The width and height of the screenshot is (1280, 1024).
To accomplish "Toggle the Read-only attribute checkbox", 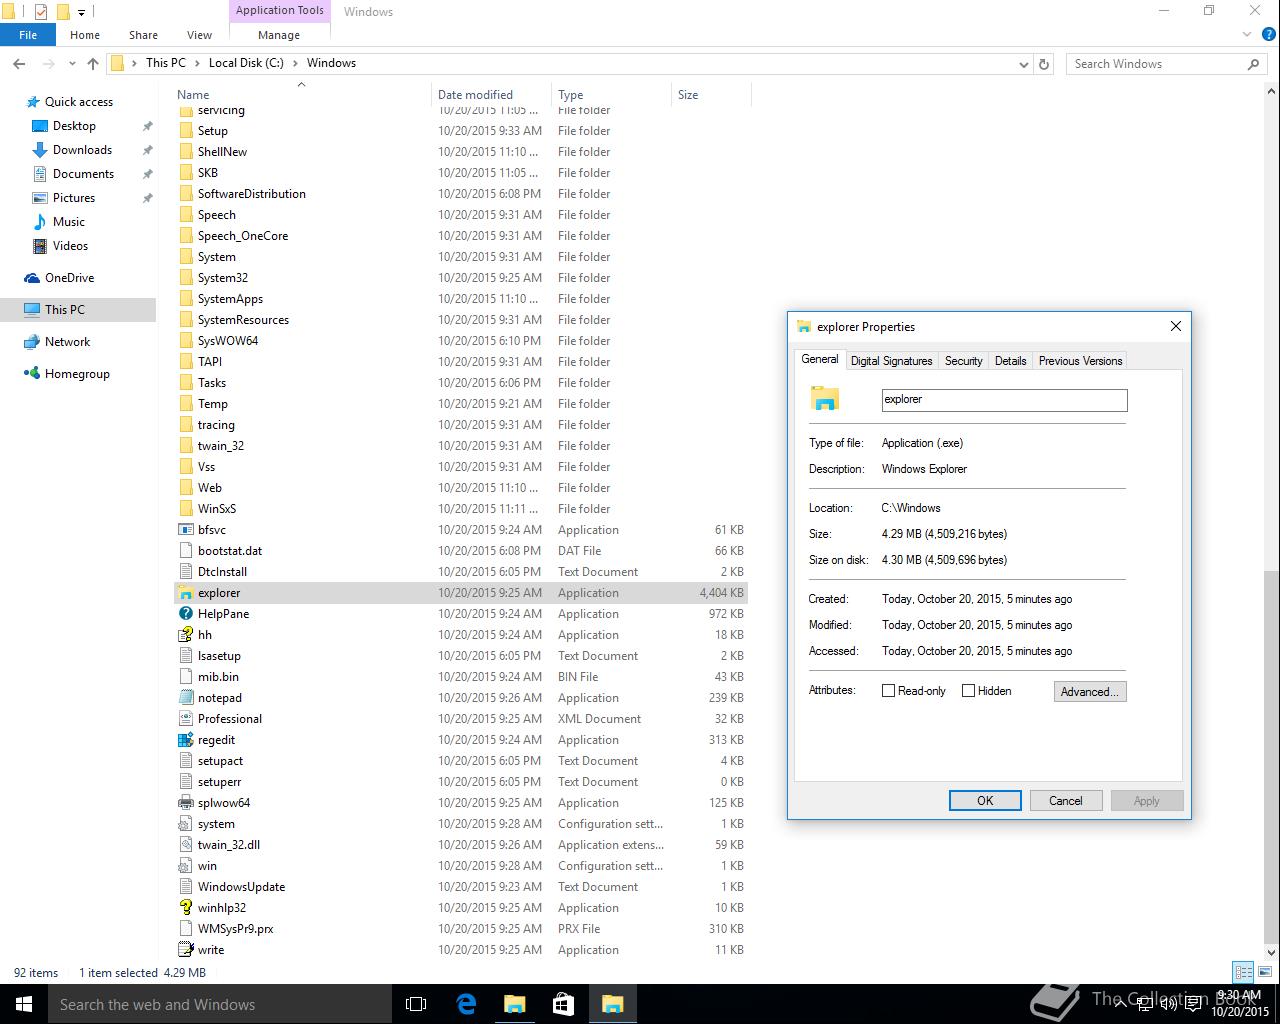I will coord(888,691).
